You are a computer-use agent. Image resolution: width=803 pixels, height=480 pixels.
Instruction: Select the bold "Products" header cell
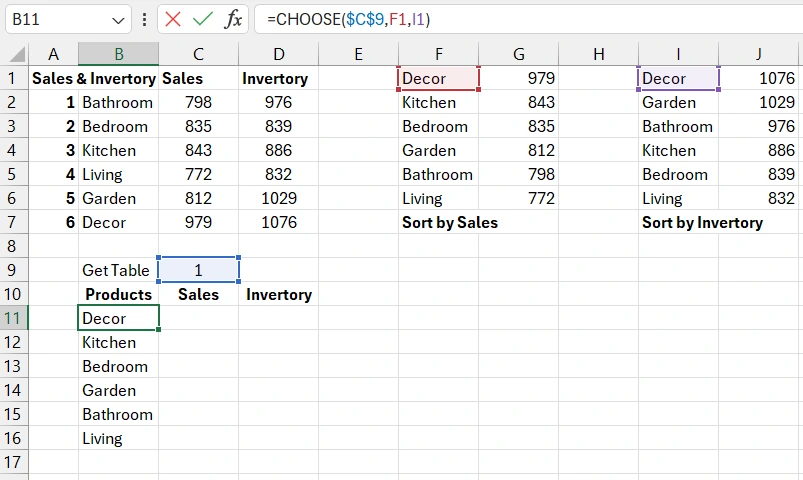pos(118,294)
